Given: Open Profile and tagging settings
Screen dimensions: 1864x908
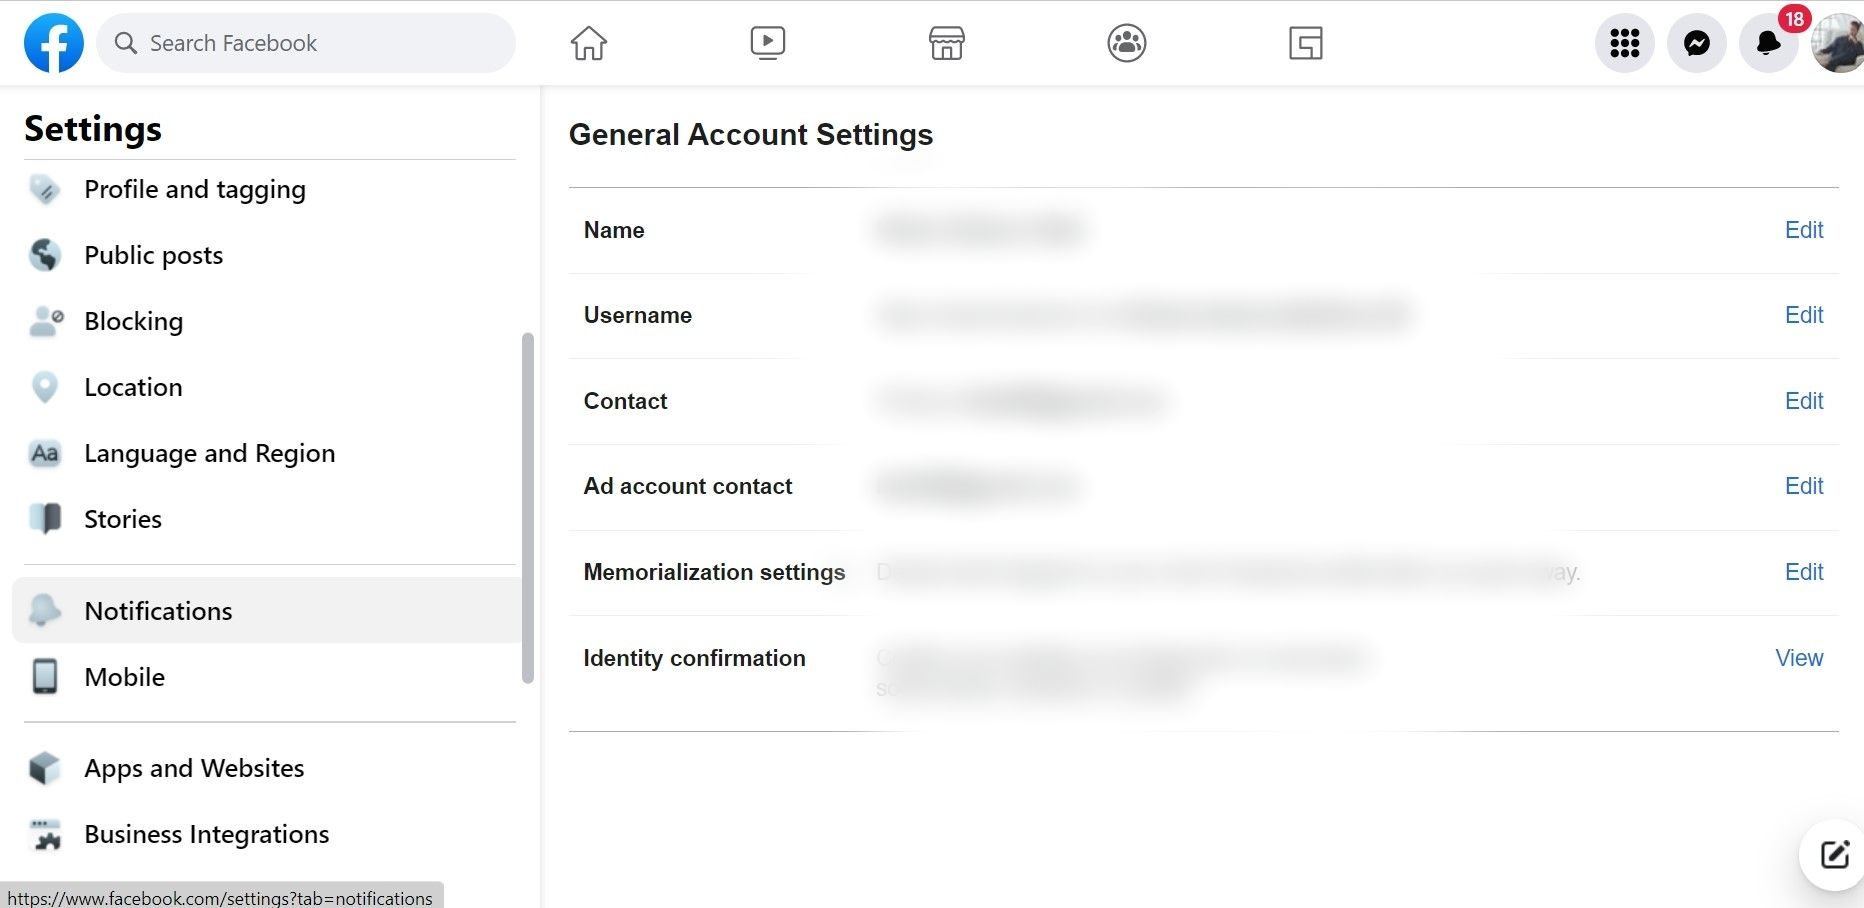Looking at the screenshot, I should point(194,190).
